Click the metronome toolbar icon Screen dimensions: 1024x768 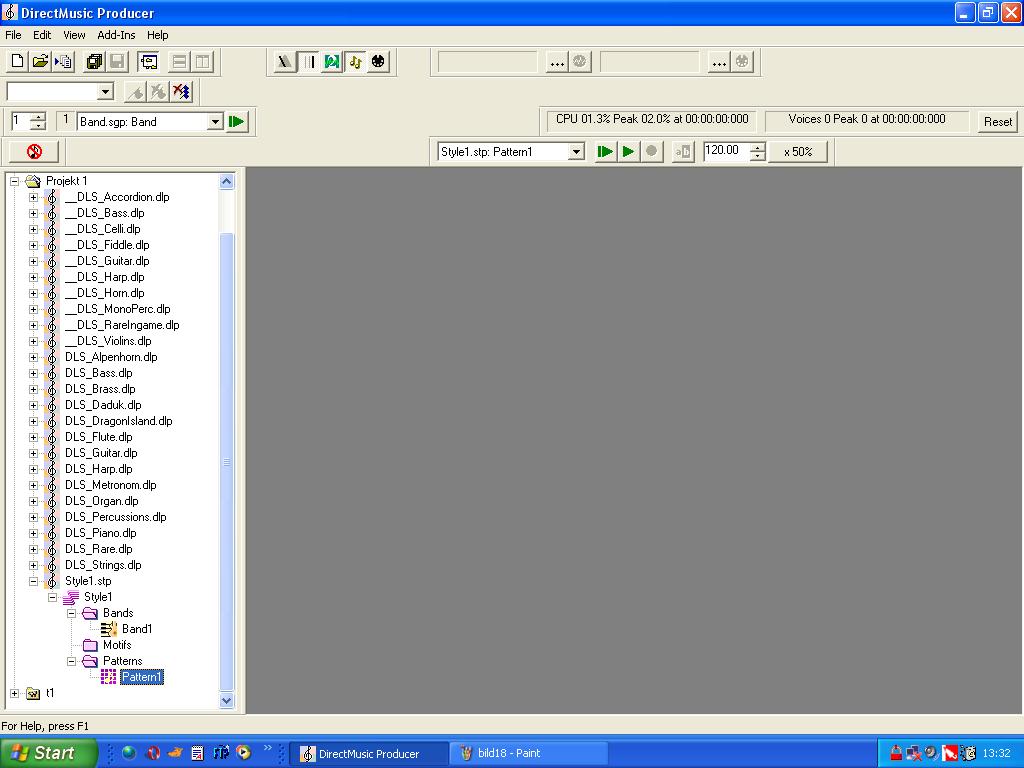tap(285, 62)
